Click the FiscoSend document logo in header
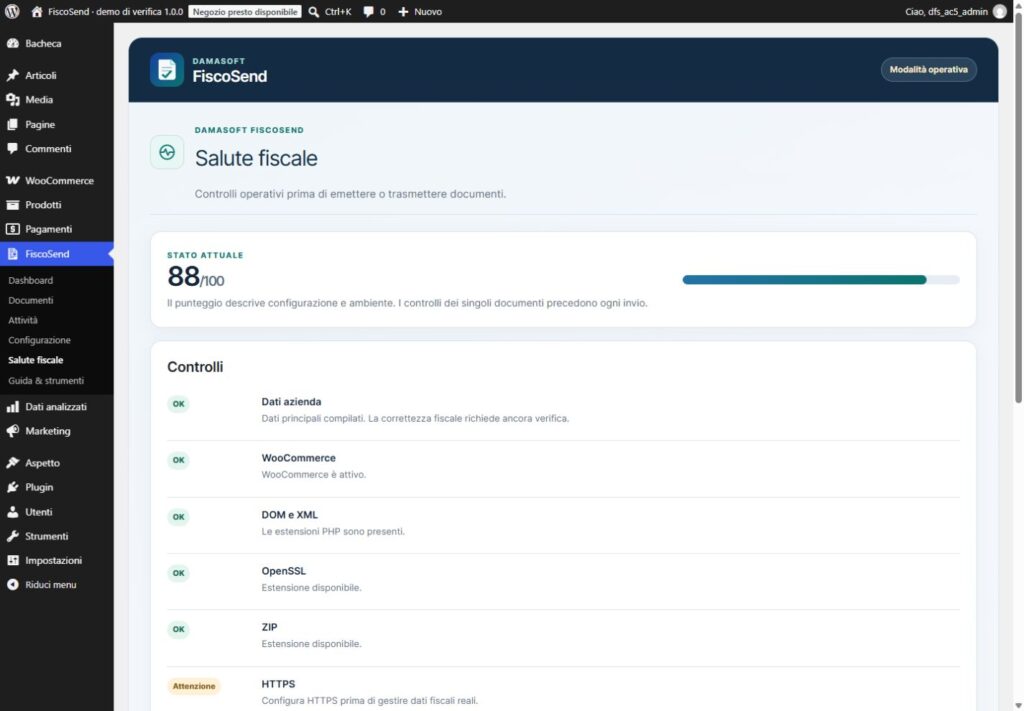Screen dimensions: 1024x711 (167, 70)
